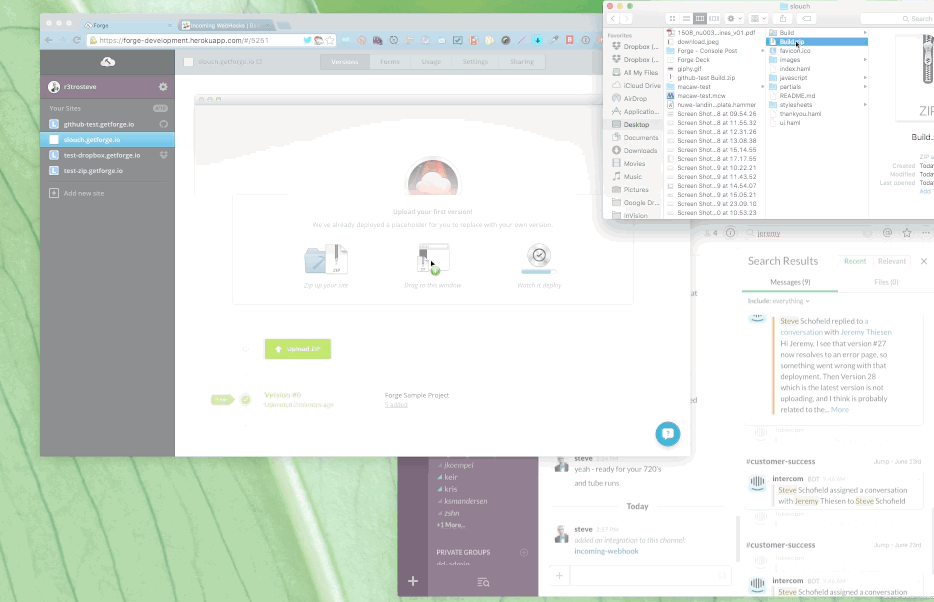The height and width of the screenshot is (602, 934).
Task: Close the Slack Search Results panel
Action: 924,261
